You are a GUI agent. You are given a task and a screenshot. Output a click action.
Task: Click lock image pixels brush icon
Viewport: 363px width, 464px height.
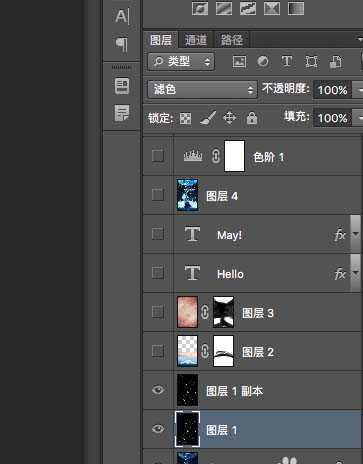pos(208,118)
